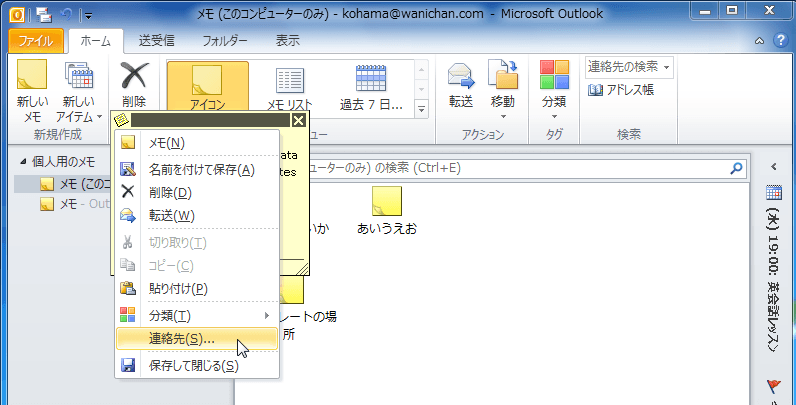Image resolution: width=796 pixels, height=405 pixels.
Task: Open the Quick Access customize dropdown
Action: [88, 16]
